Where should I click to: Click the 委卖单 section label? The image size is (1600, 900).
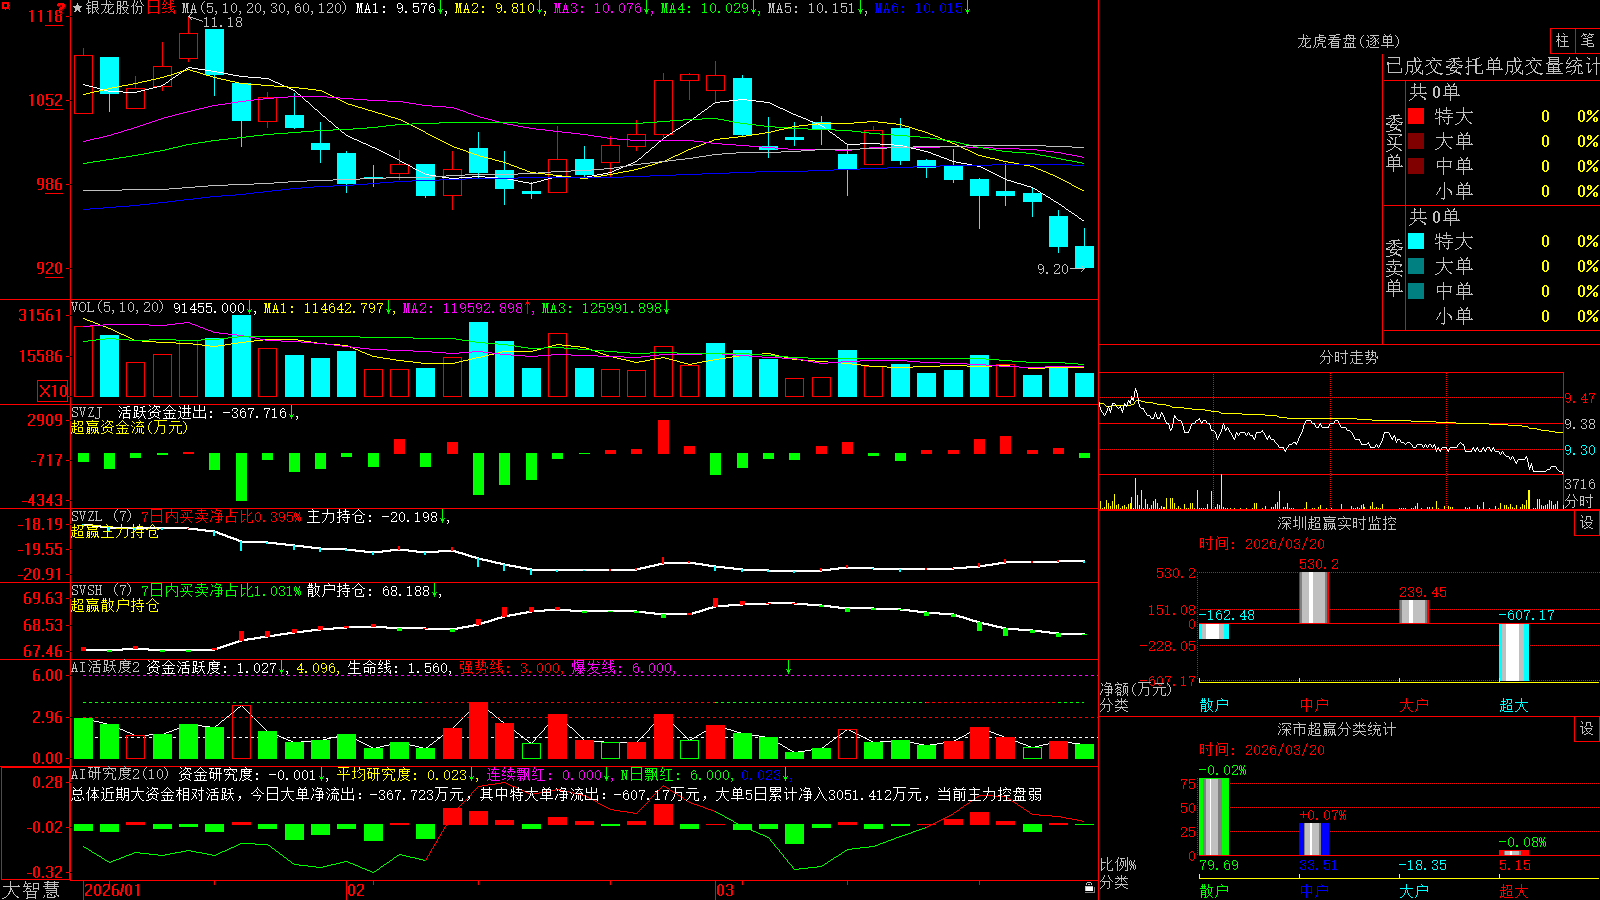[x=1394, y=268]
